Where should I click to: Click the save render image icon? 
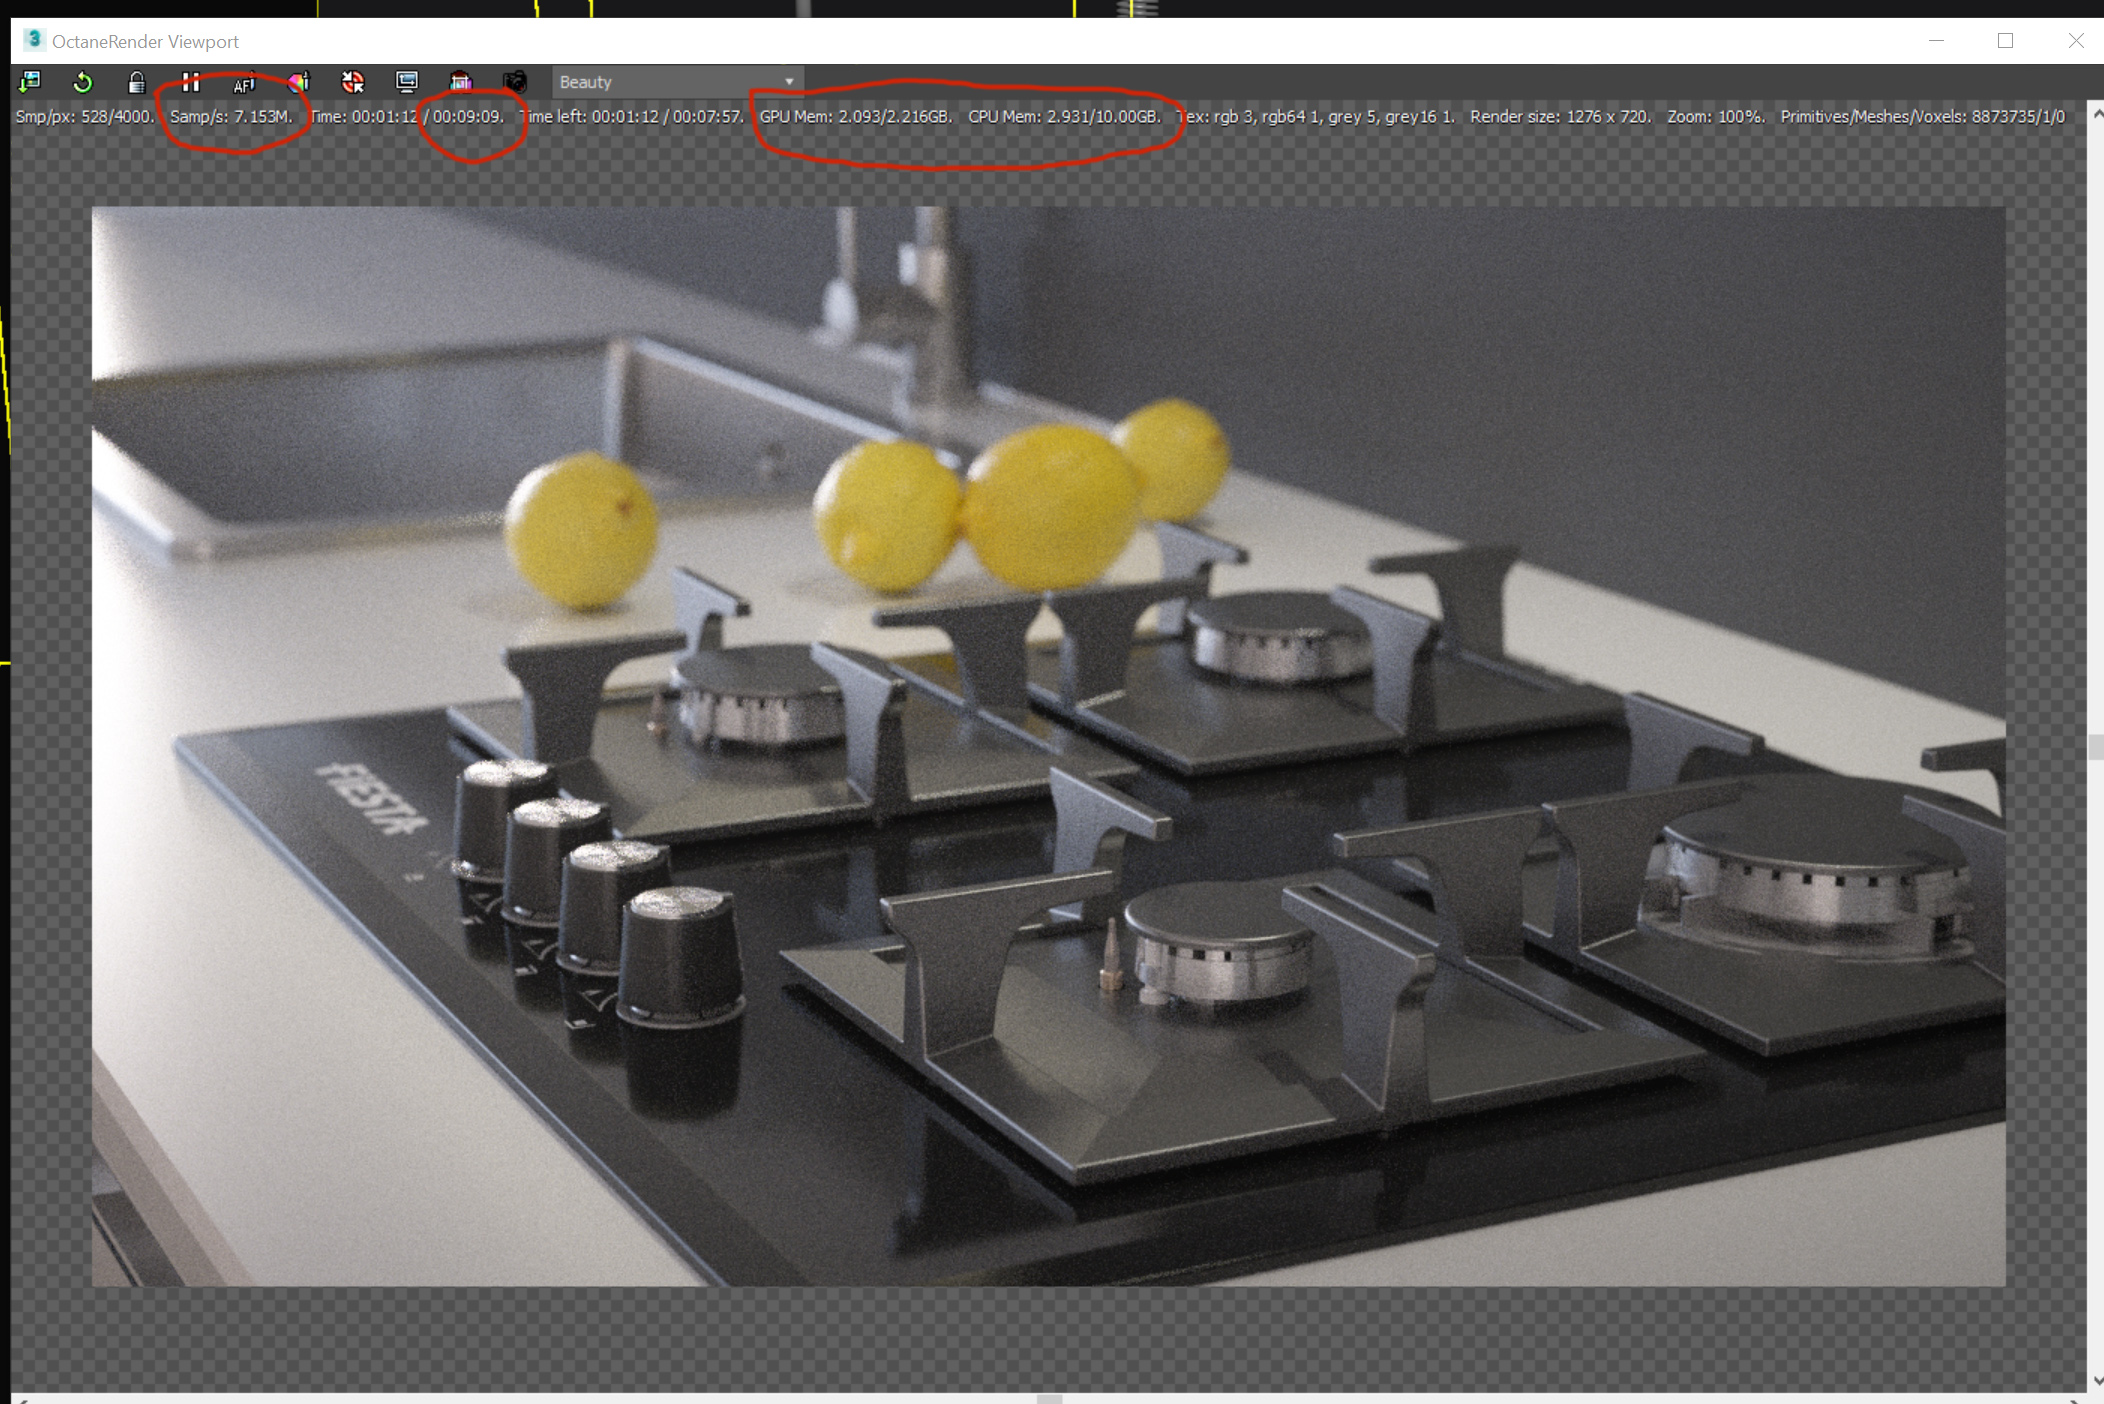[x=30, y=82]
